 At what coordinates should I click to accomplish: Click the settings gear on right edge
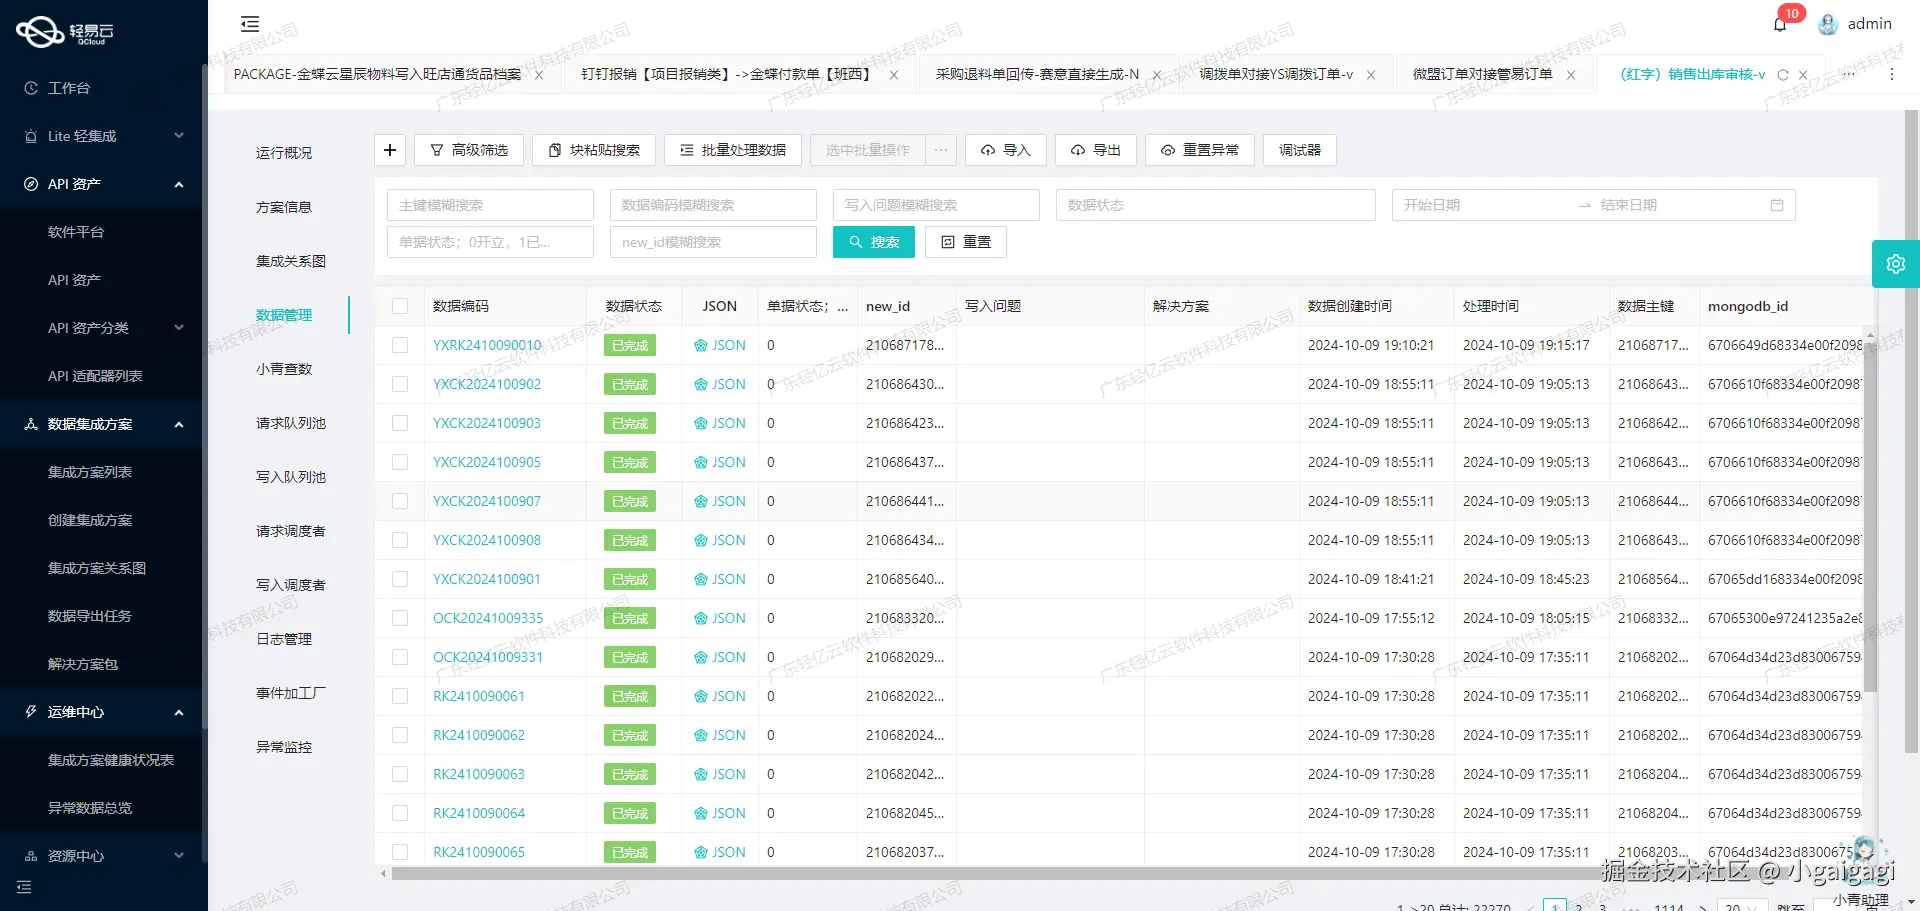point(1896,263)
